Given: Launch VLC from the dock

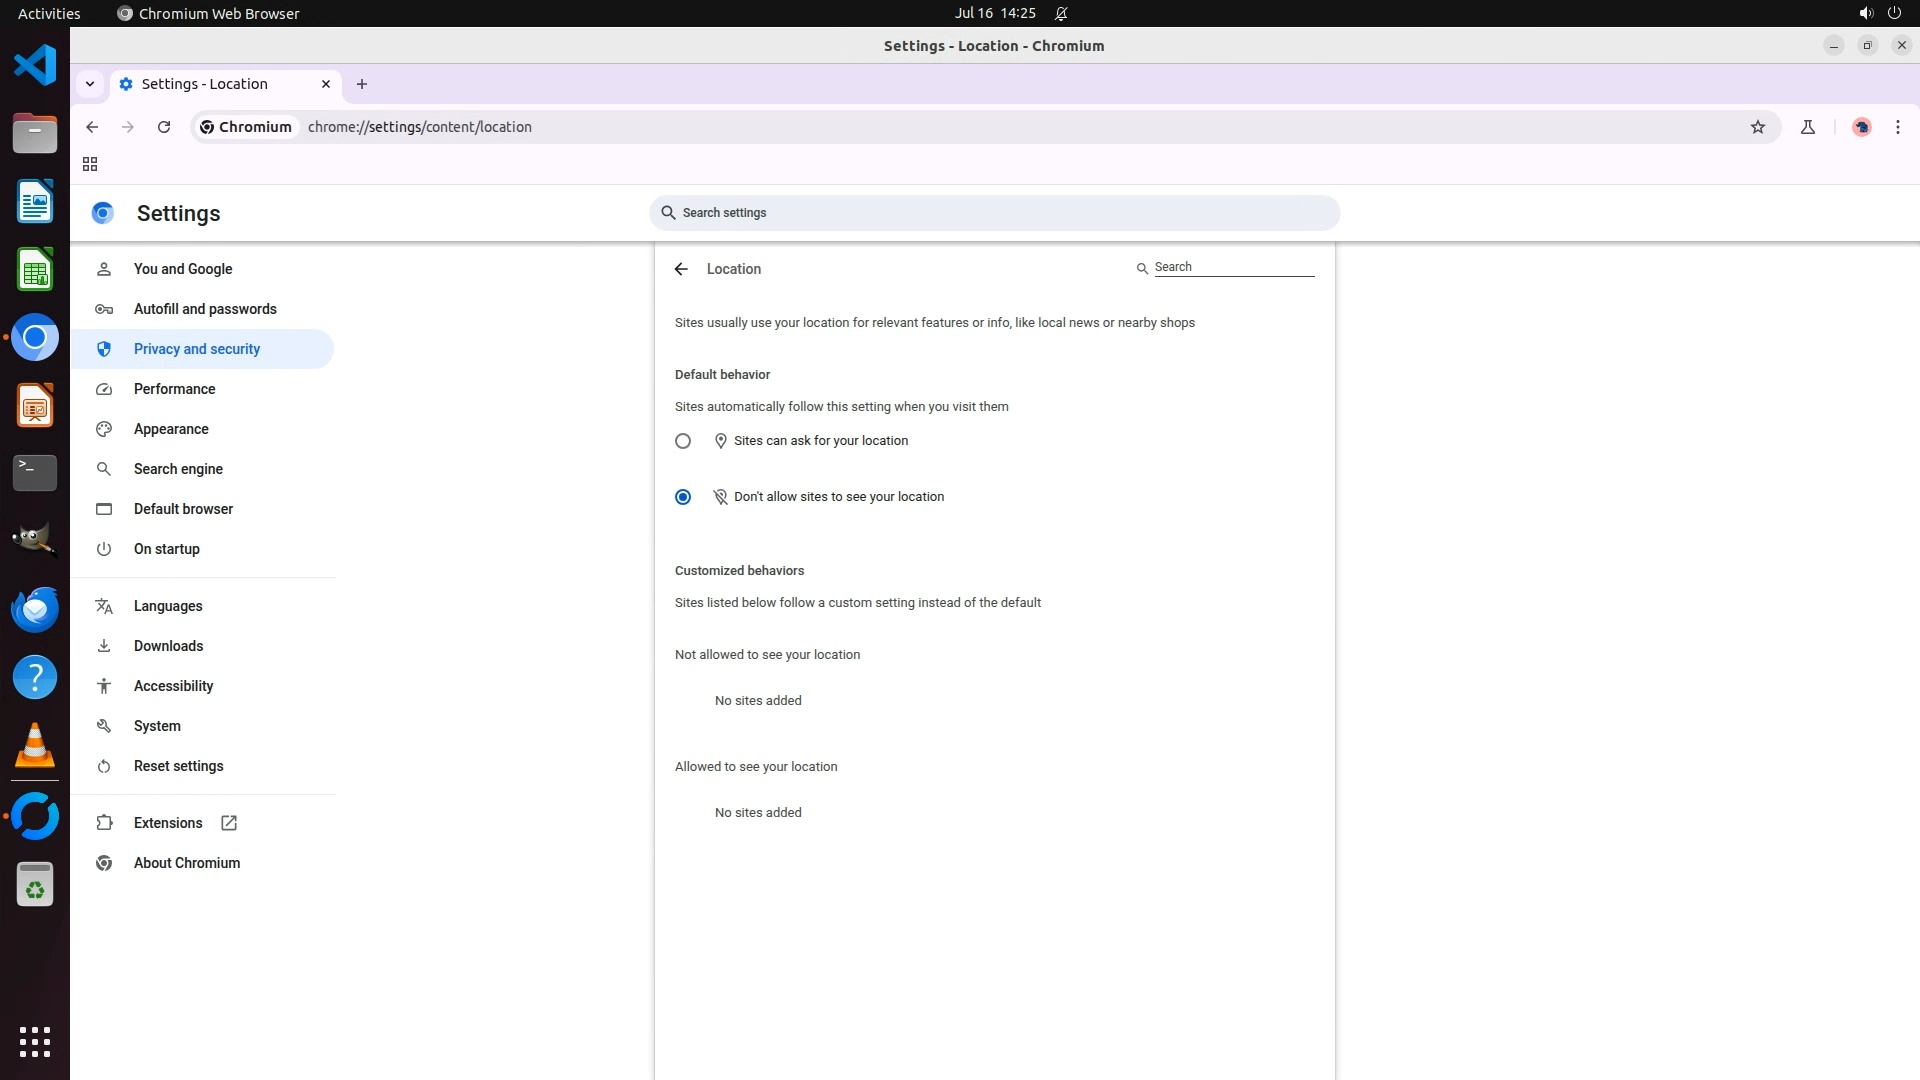Looking at the screenshot, I should tap(35, 746).
